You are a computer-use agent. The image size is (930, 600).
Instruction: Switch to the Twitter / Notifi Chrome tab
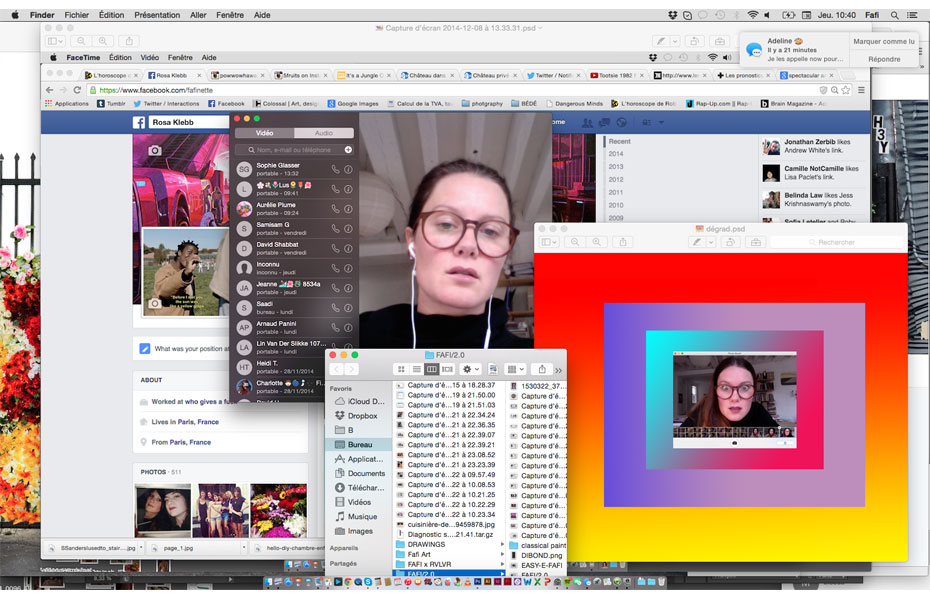point(554,75)
